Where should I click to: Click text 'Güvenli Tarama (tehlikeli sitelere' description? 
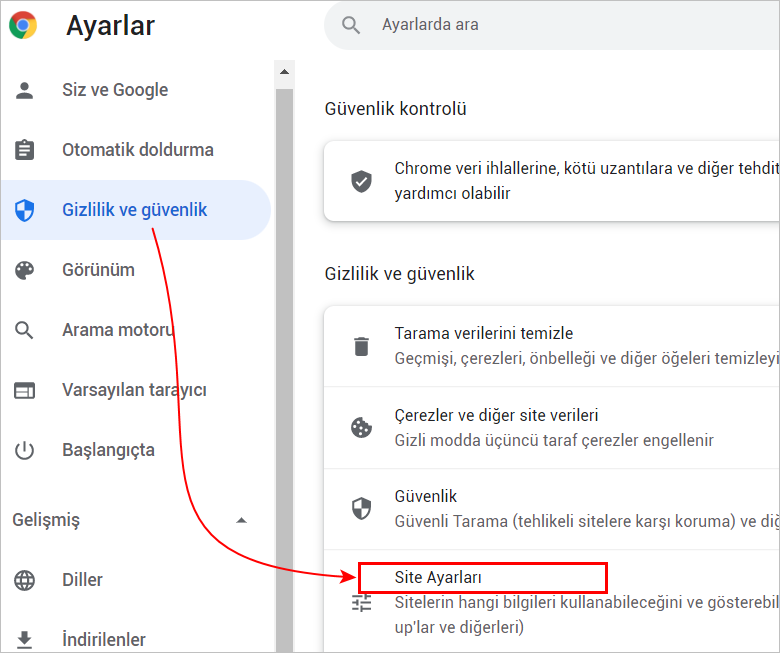click(x=586, y=522)
